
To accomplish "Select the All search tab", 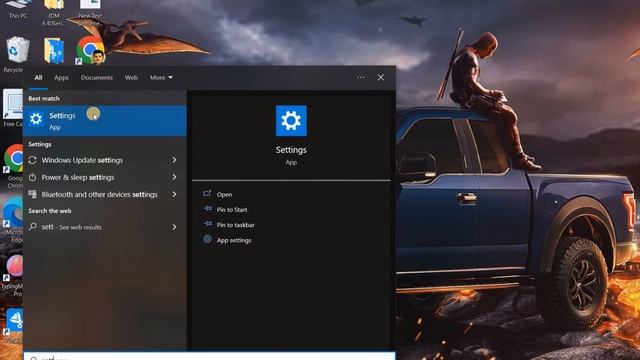I will click(x=38, y=78).
